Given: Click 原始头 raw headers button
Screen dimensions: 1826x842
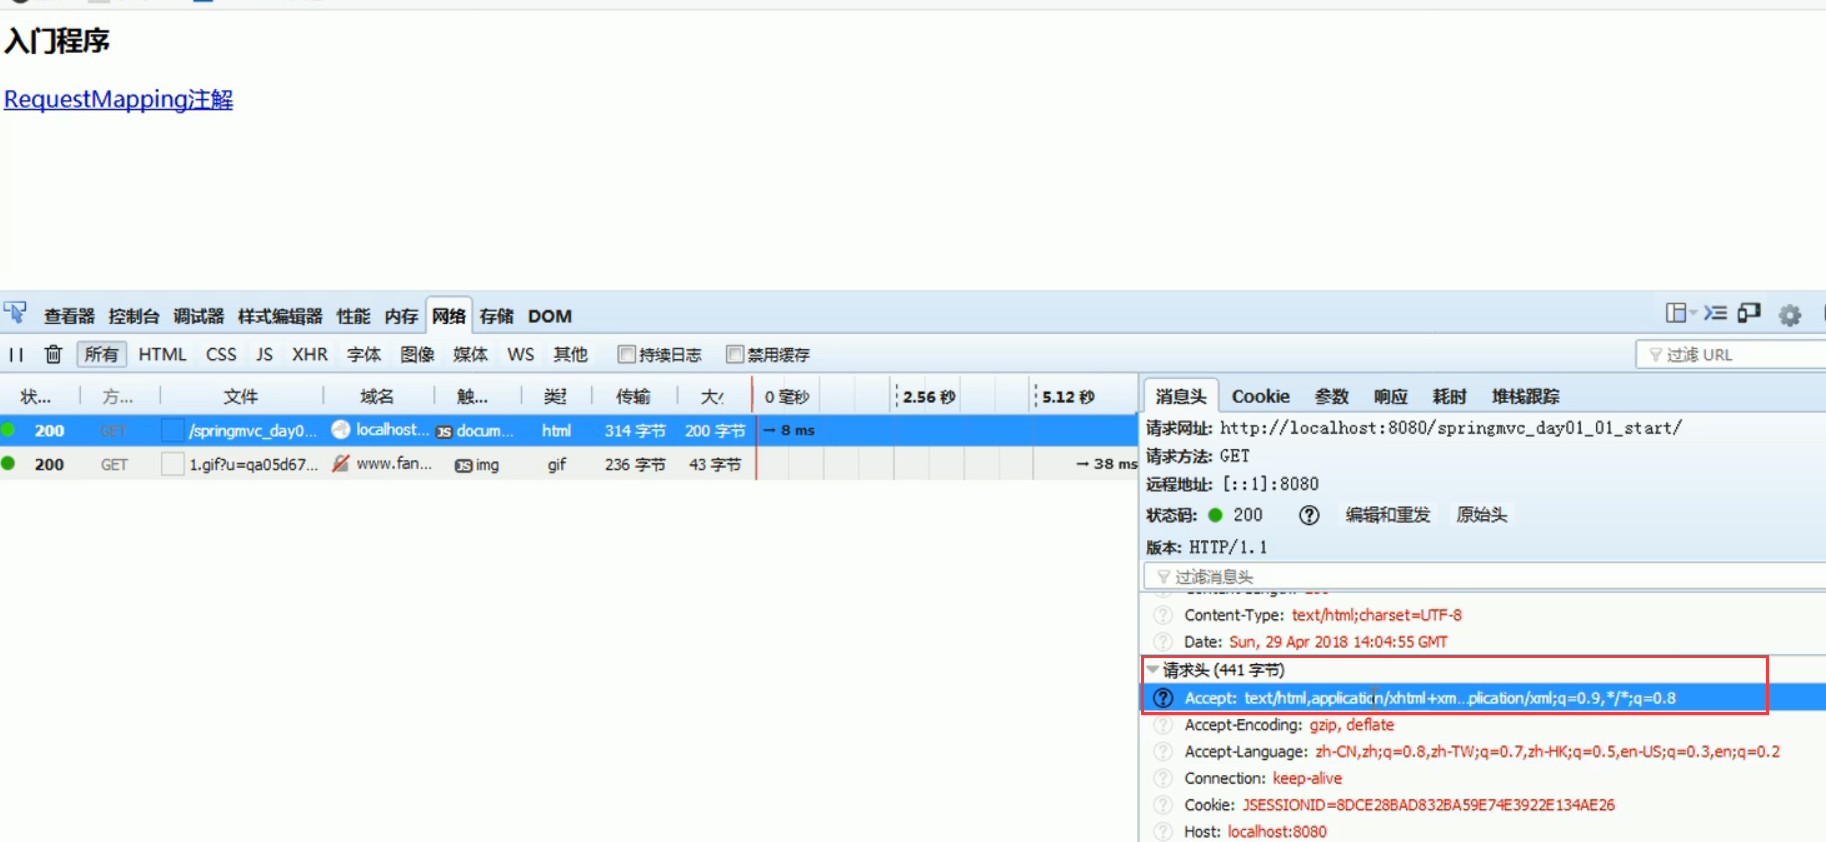Looking at the screenshot, I should click(1481, 515).
